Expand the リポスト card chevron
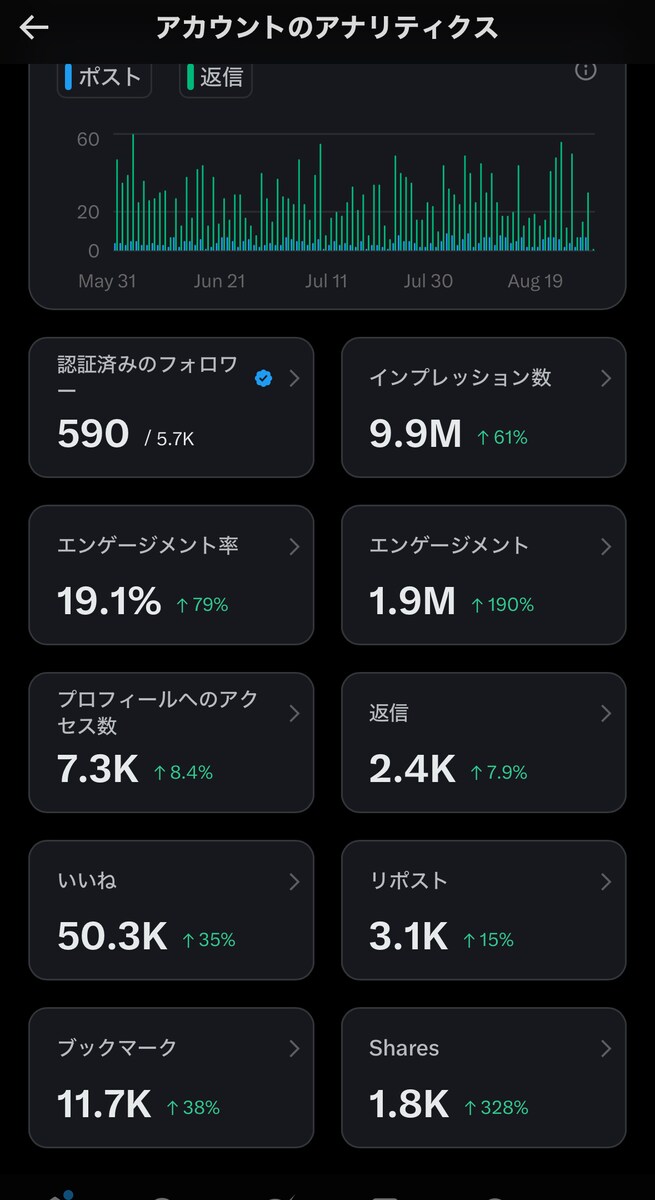Image resolution: width=655 pixels, height=1200 pixels. point(606,881)
